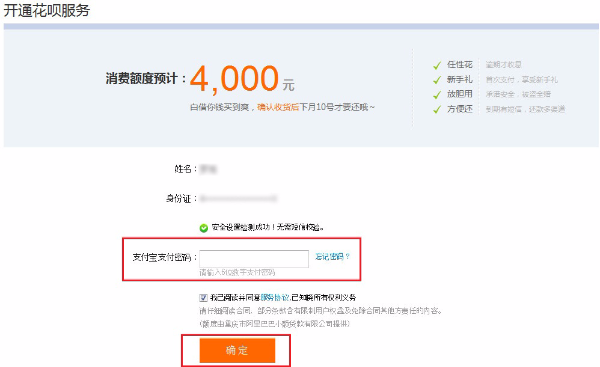Focus the 支付宝支付密码 input box
This screenshot has height=367, width=600.
coord(254,259)
